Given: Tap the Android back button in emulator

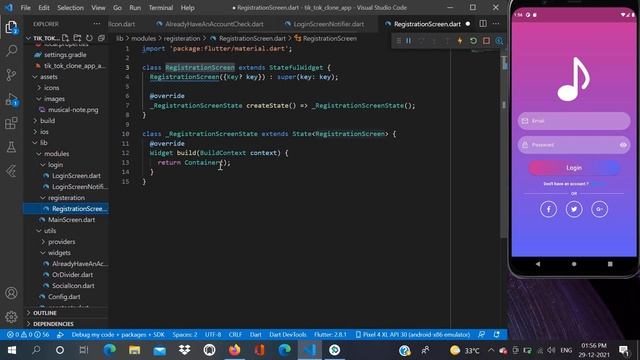Looking at the screenshot, I should pyautogui.click(x=538, y=264).
